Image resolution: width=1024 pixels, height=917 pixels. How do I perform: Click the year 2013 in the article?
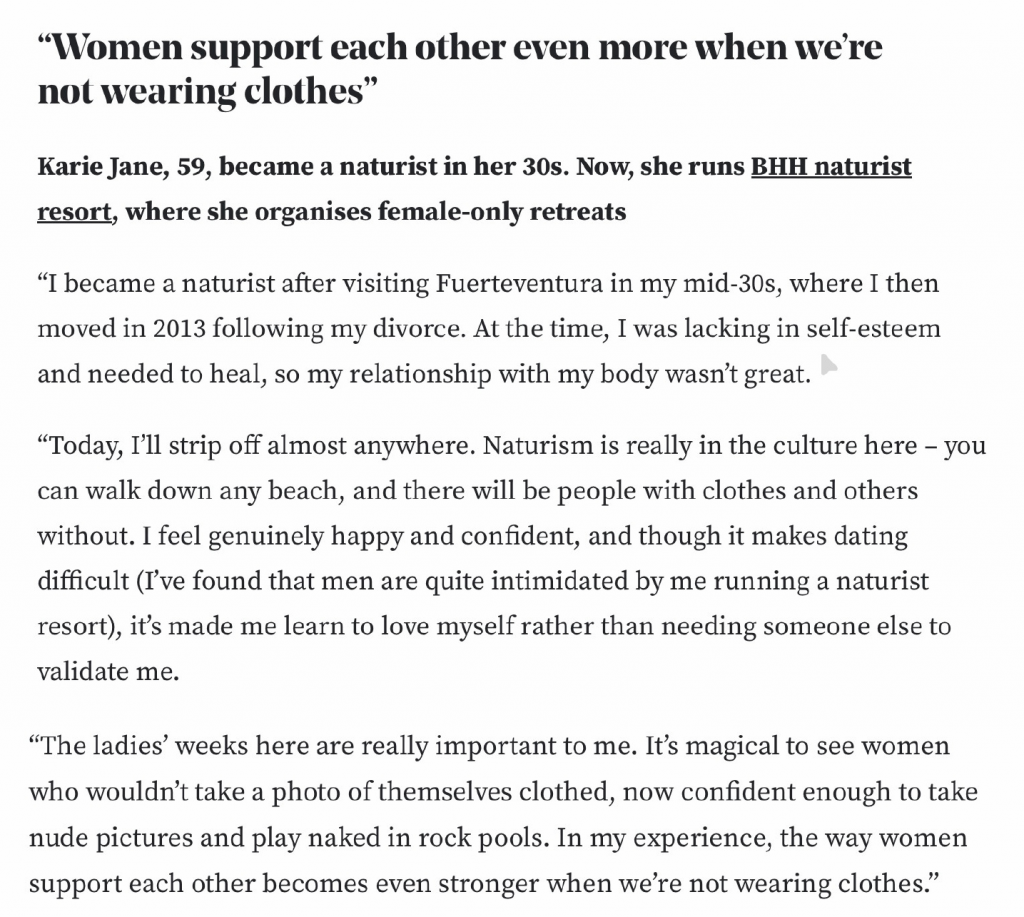(x=180, y=329)
